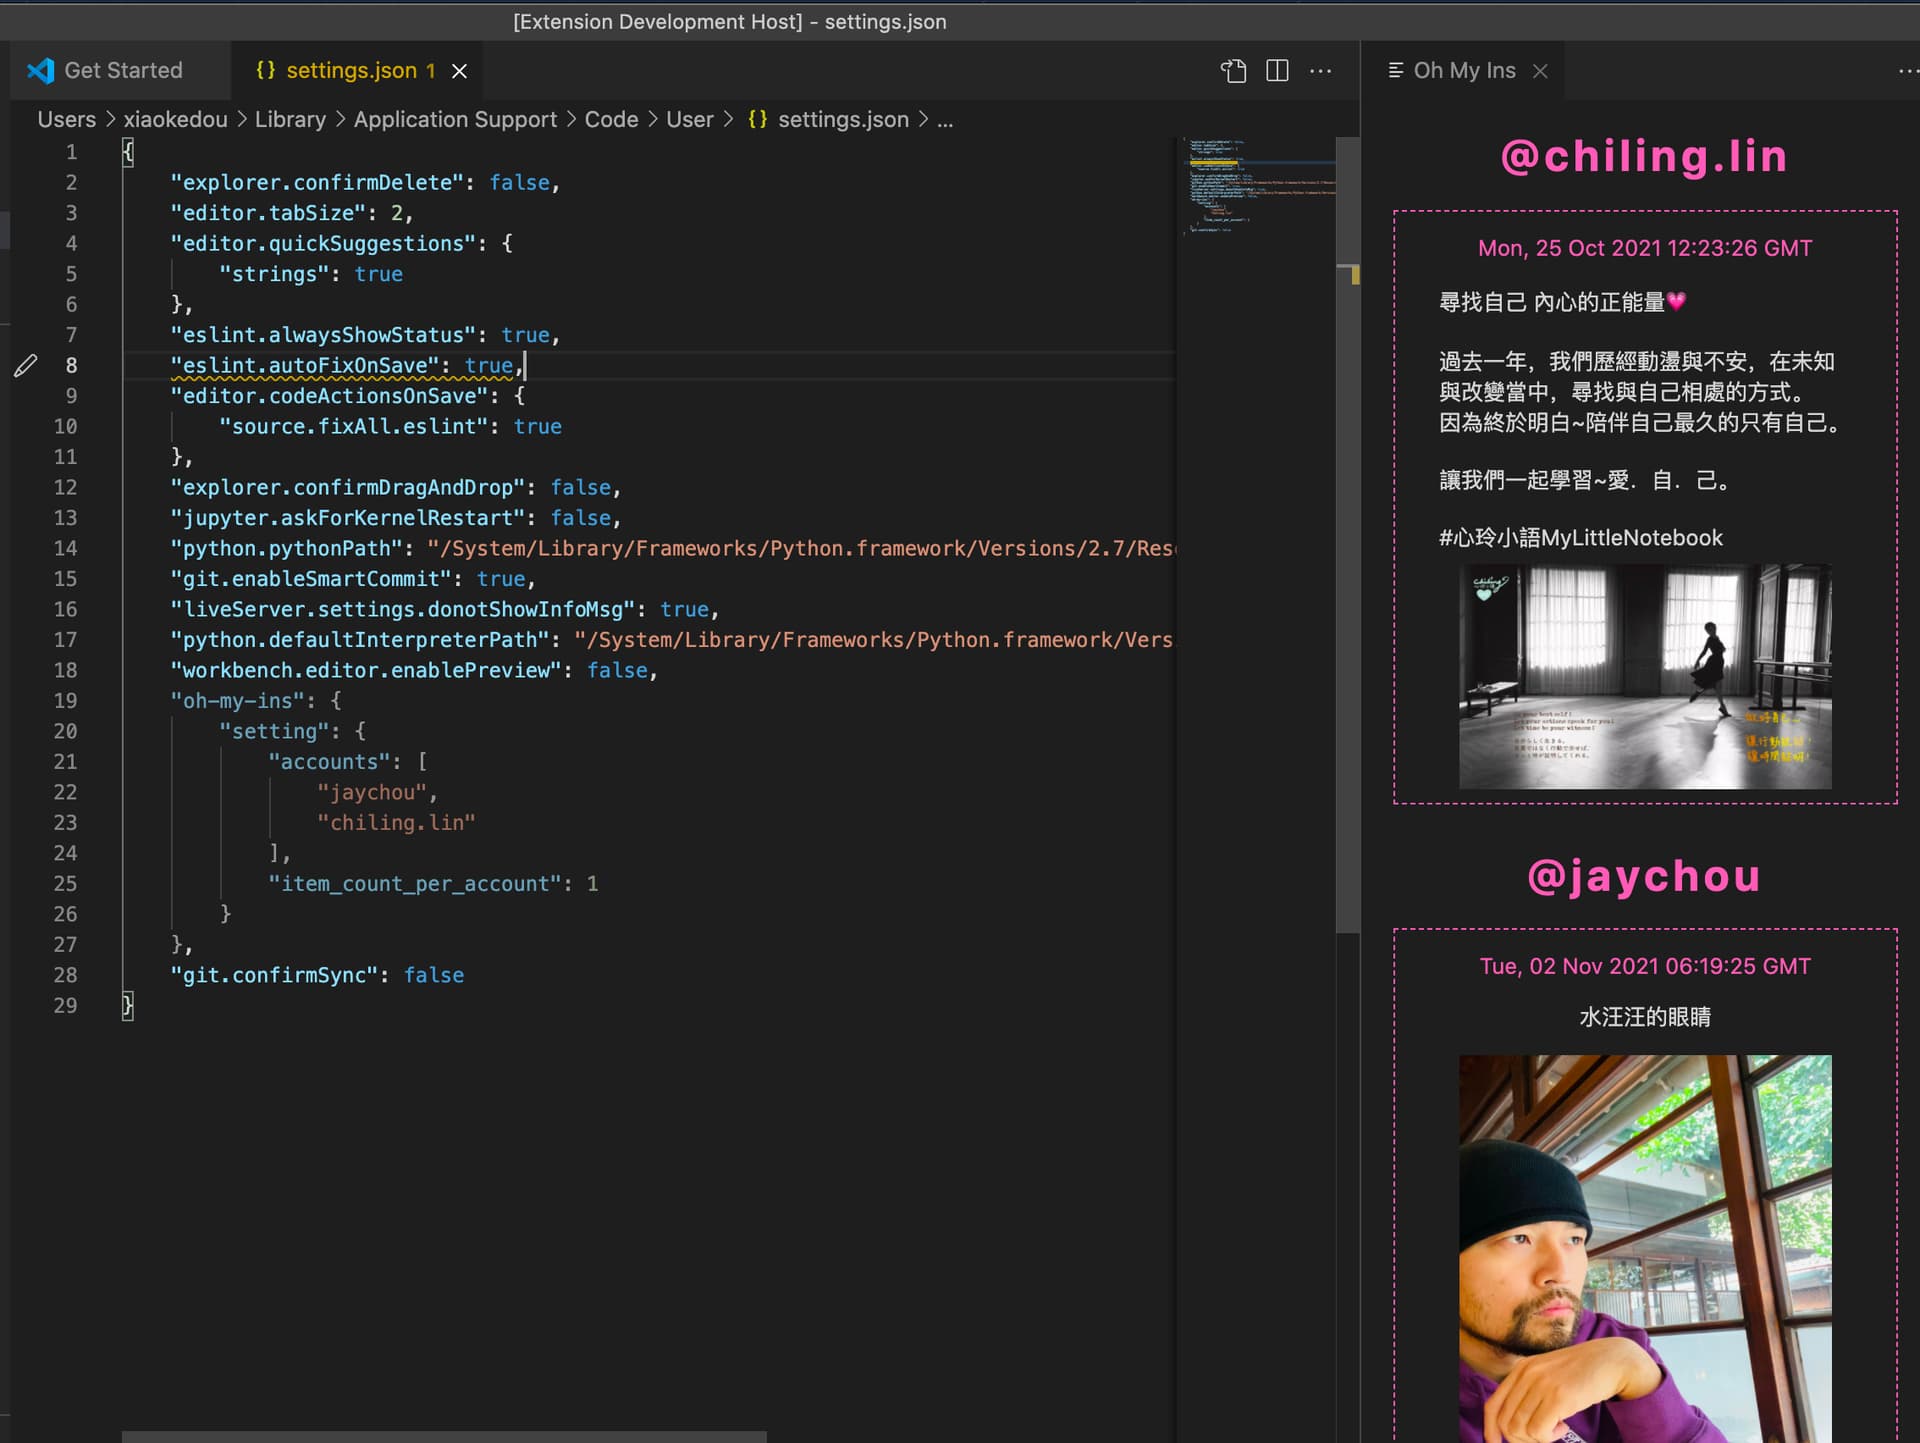
Task: Click the braces icon on settings.json tab
Action: click(x=265, y=70)
